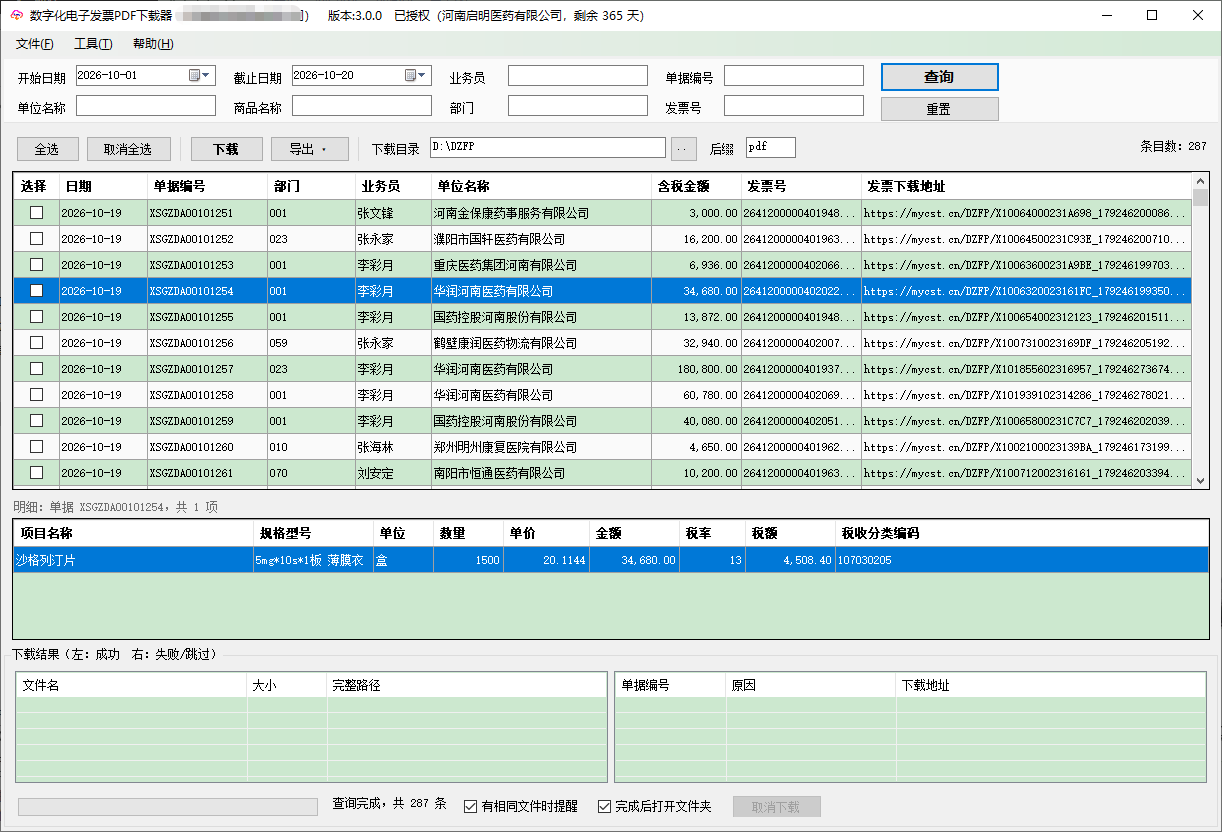1222x832 pixels.
Task: Open the 工具(T) menu
Action: [93, 44]
